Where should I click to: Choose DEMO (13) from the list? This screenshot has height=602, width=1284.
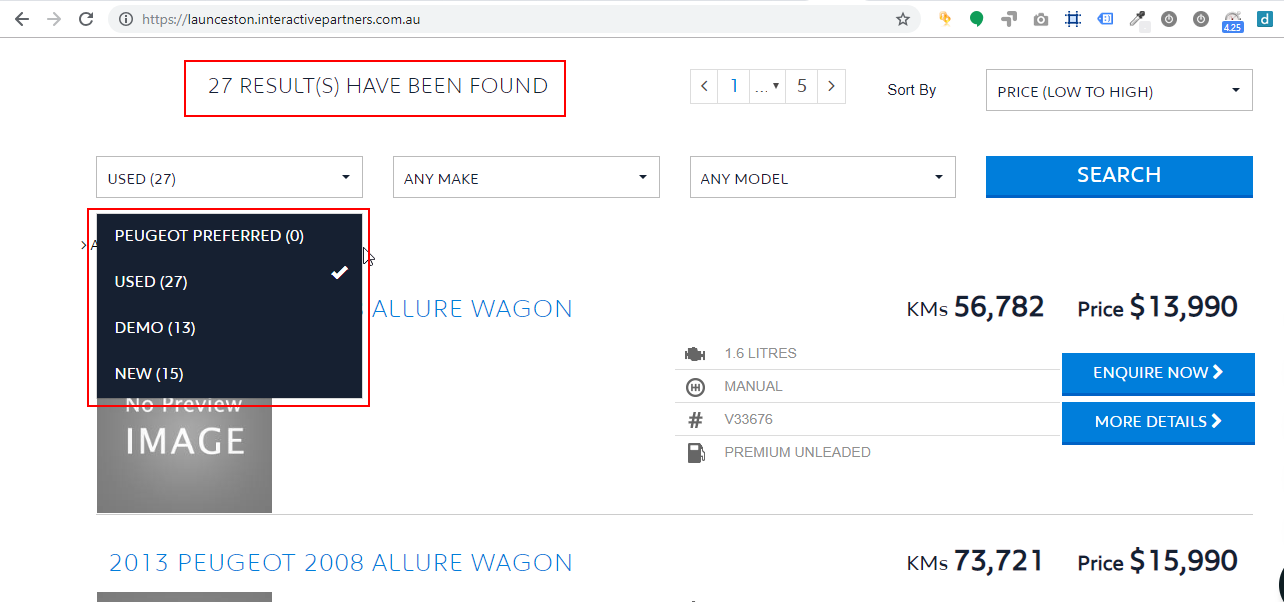[x=155, y=328]
